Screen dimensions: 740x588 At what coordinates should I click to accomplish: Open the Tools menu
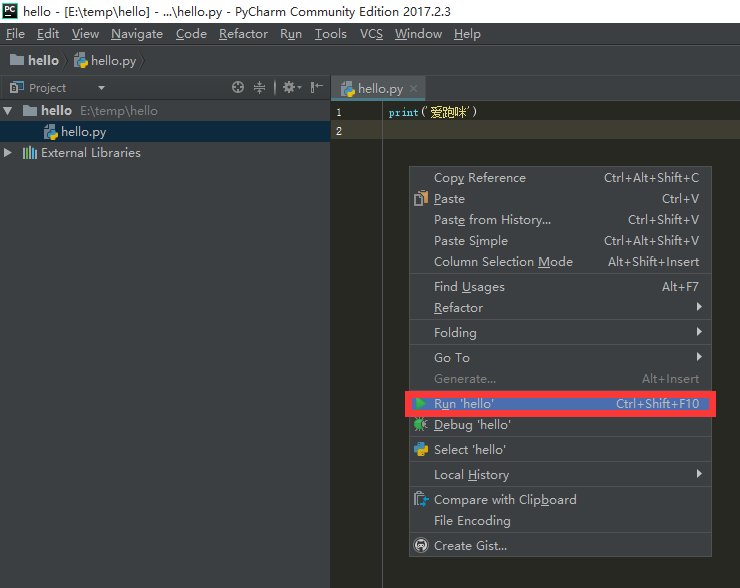pyautogui.click(x=331, y=34)
